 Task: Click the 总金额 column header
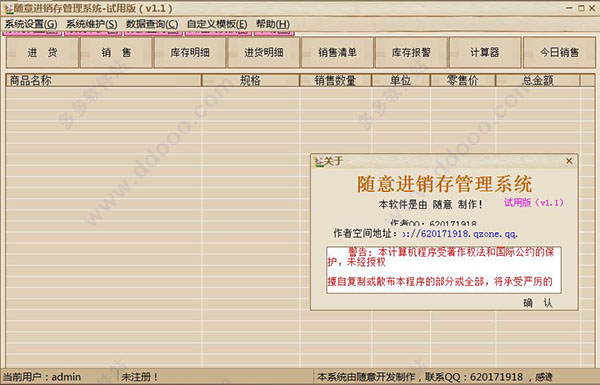click(x=538, y=80)
